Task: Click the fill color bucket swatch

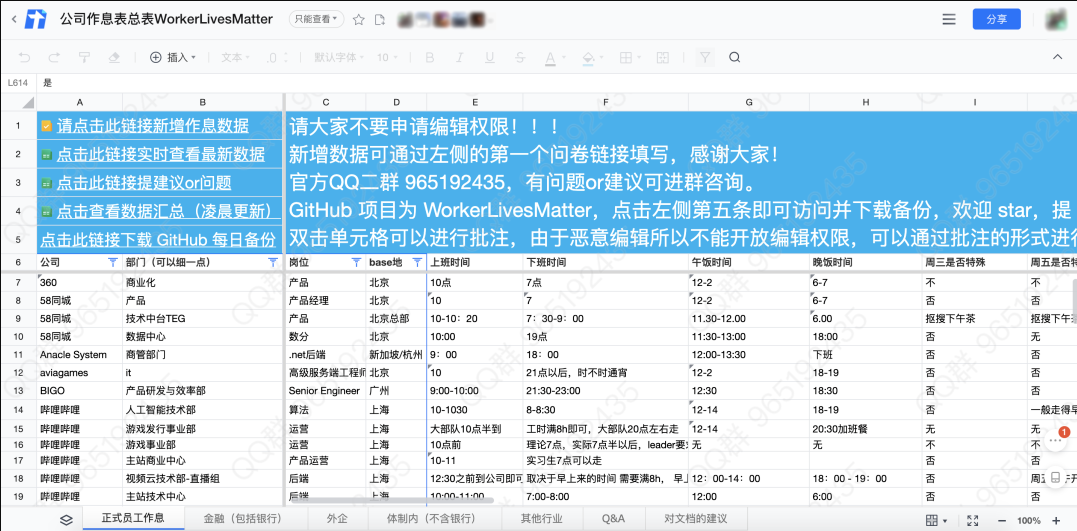Action: [x=588, y=58]
